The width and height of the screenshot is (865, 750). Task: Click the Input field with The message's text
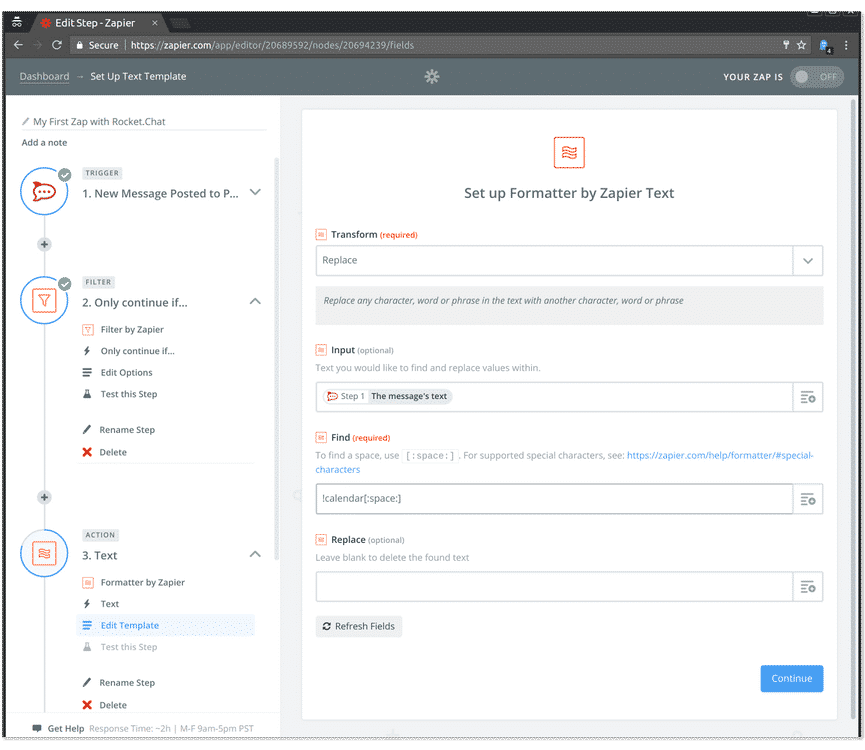[554, 397]
